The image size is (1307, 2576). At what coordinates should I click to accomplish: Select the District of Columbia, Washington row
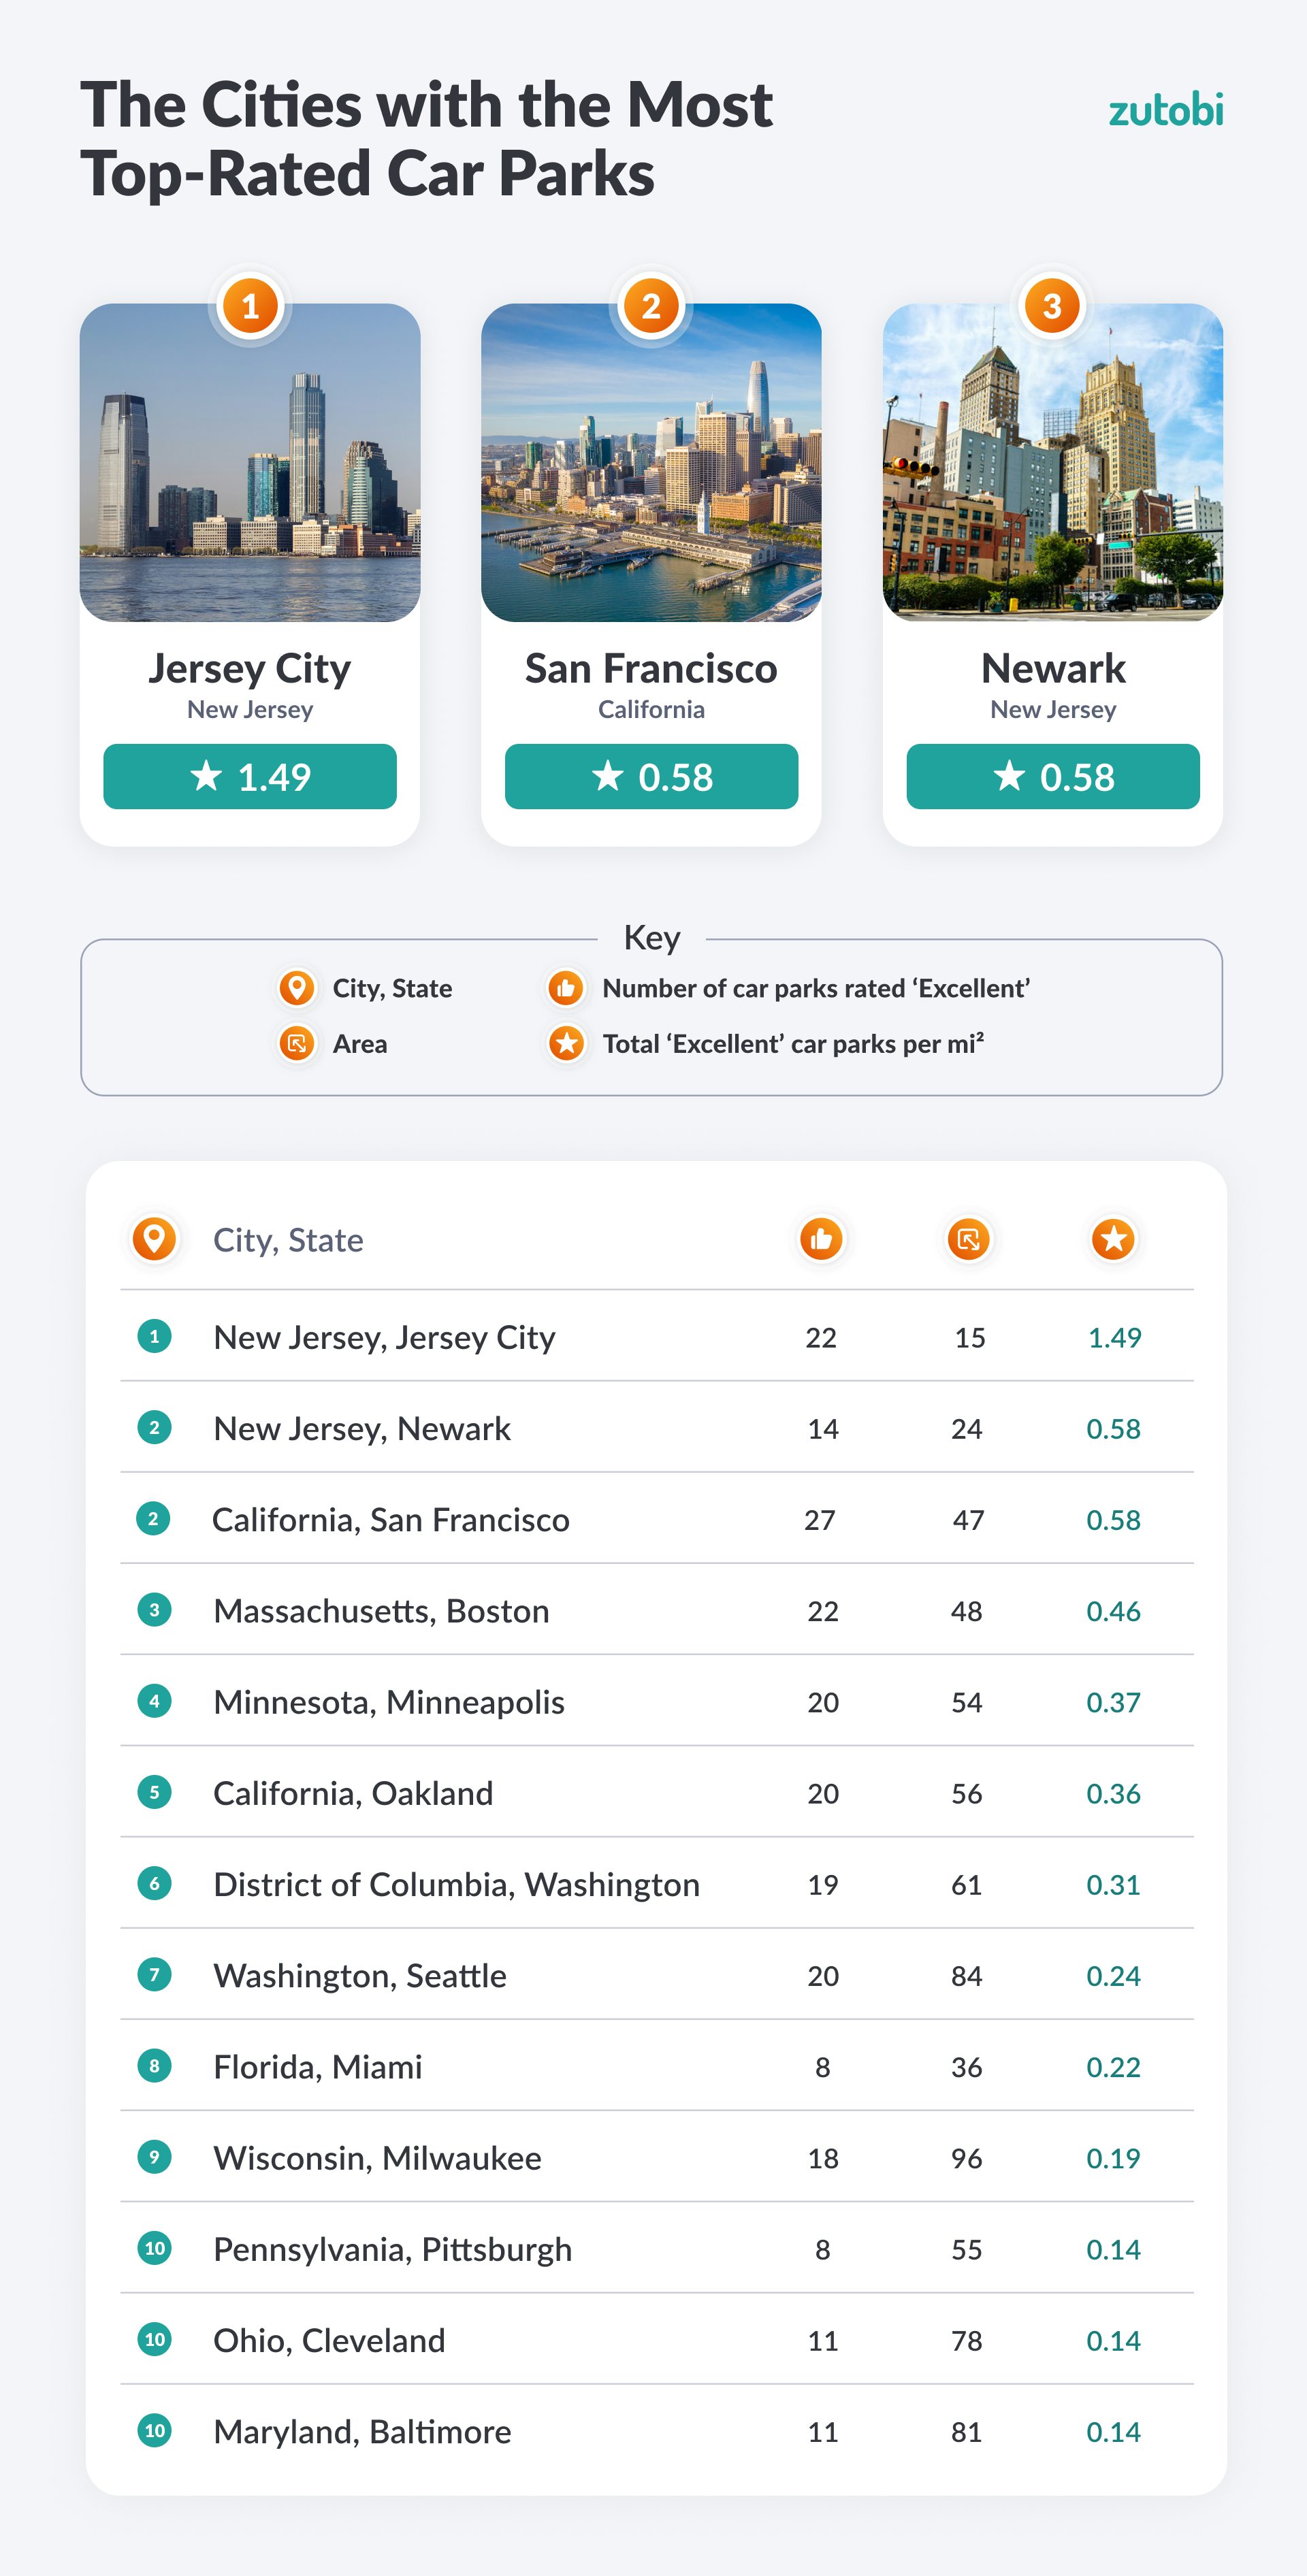[656, 1884]
